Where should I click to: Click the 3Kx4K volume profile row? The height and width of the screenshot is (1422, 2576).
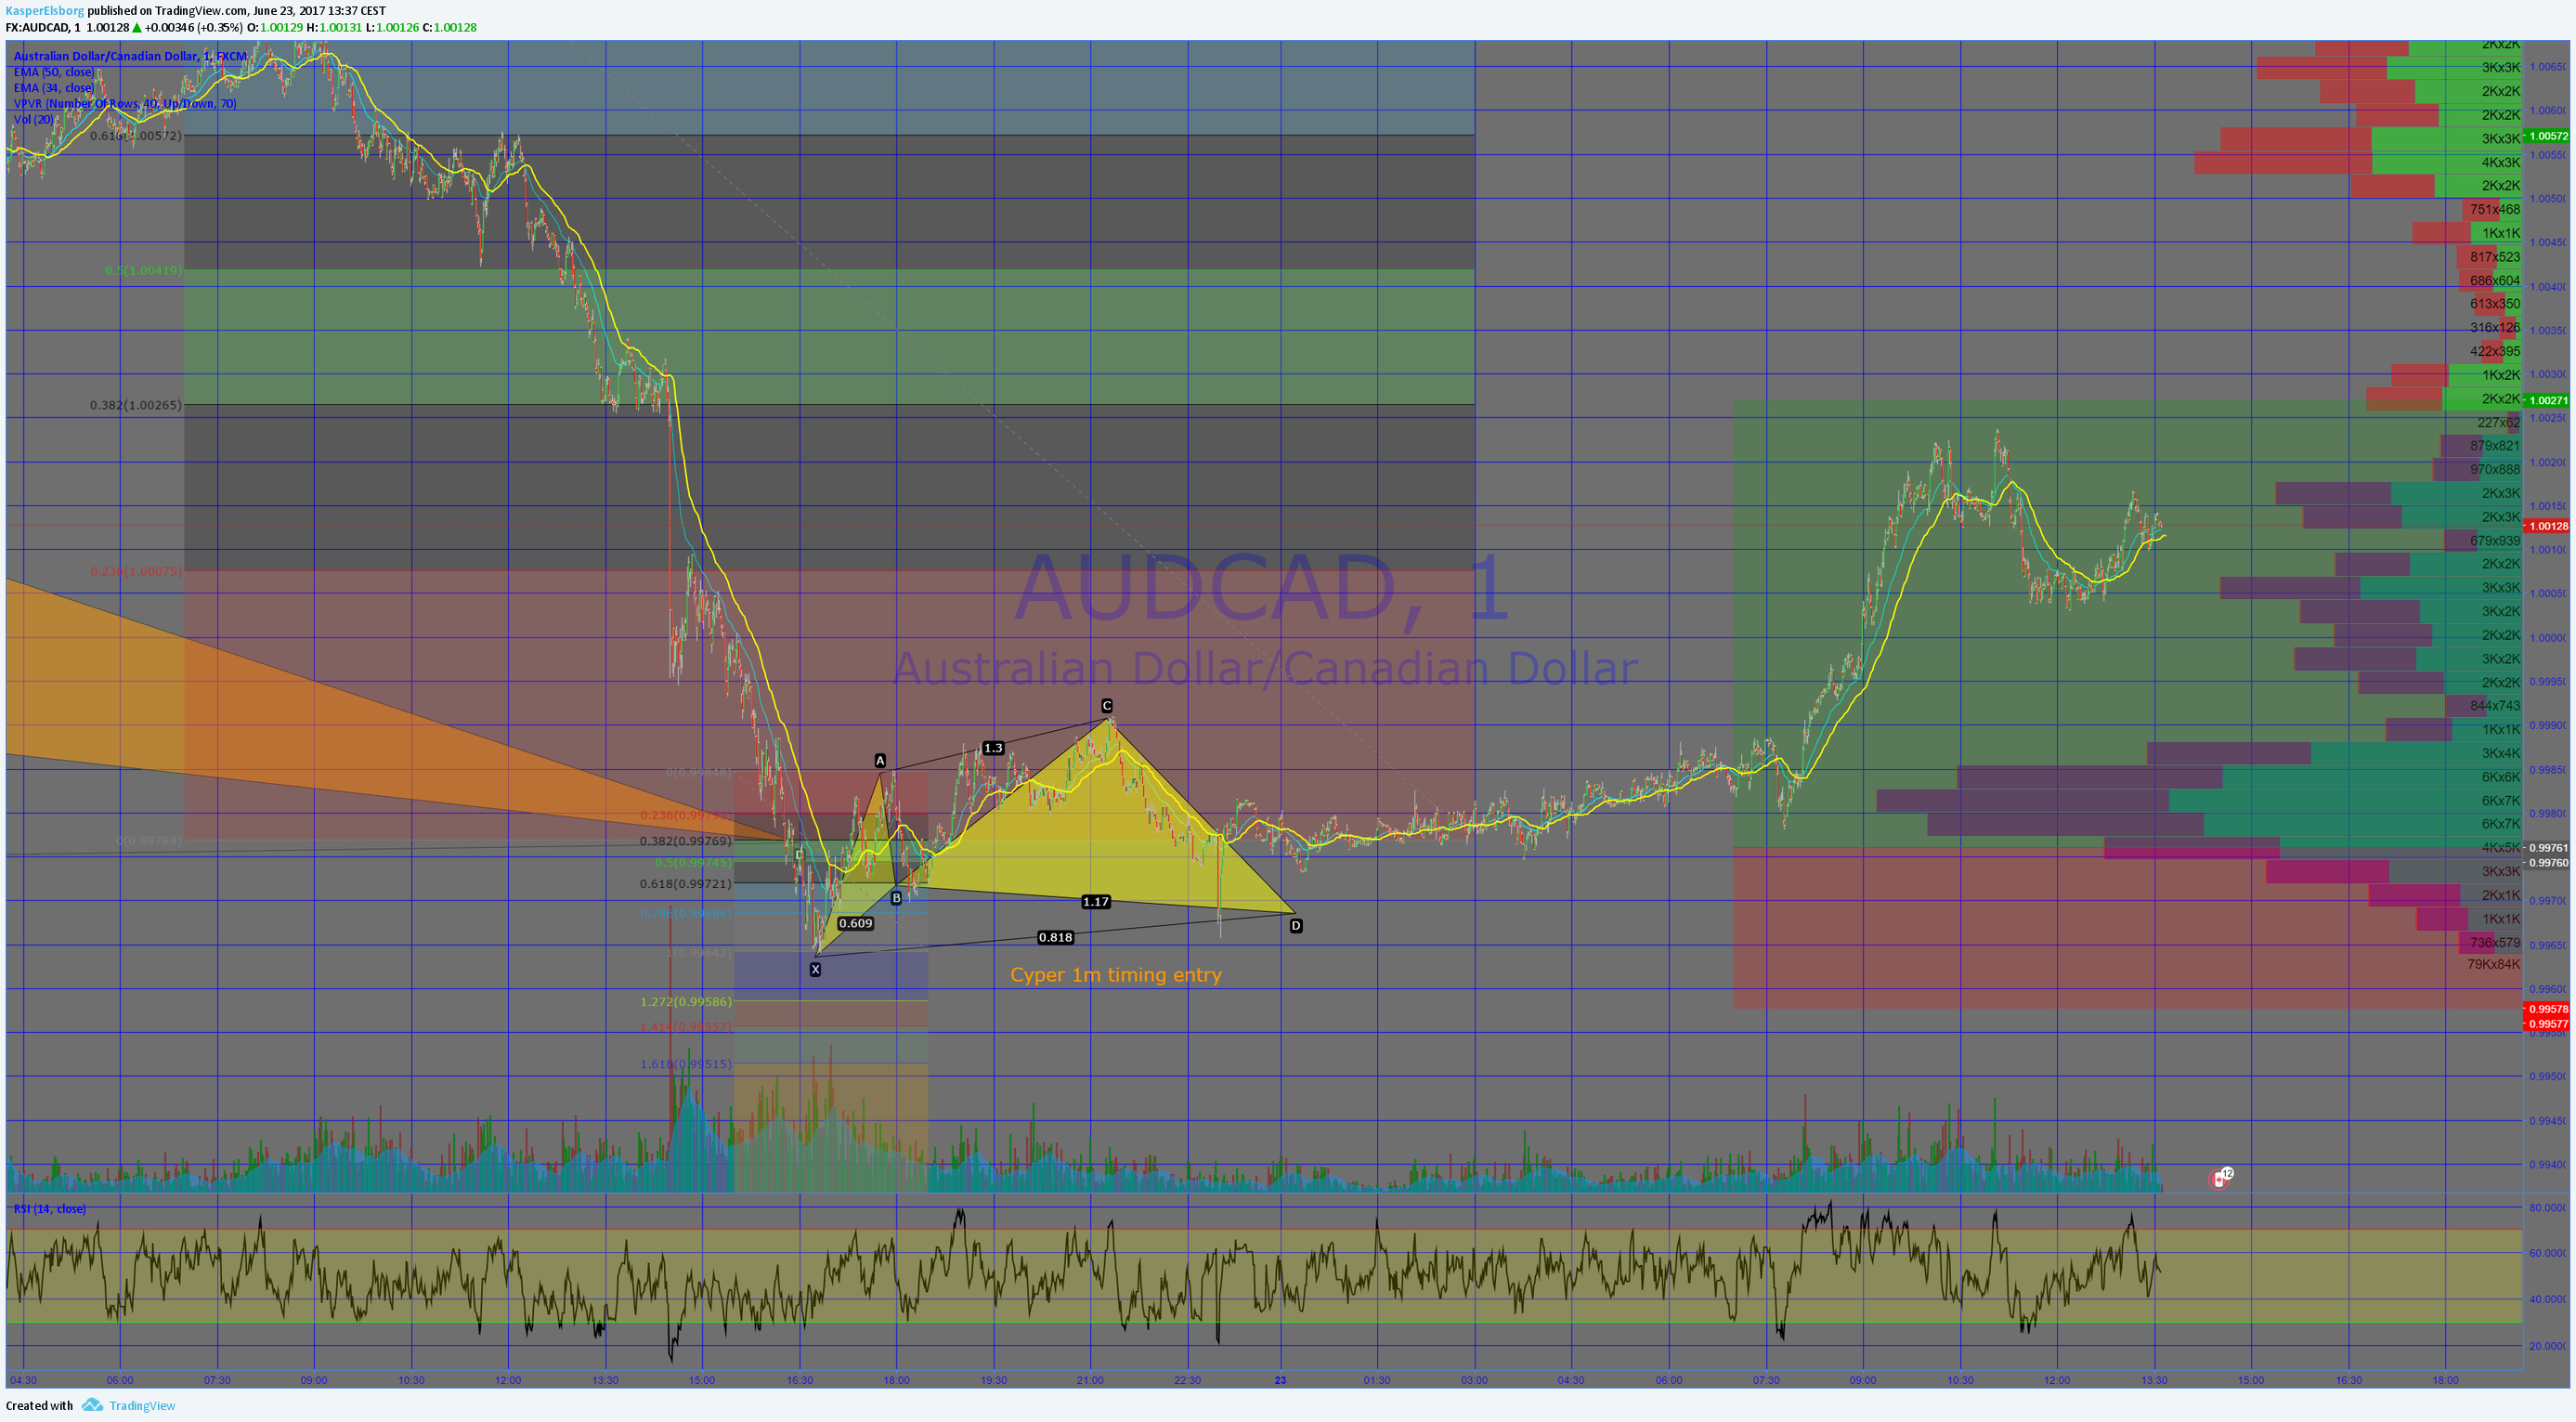(x=2501, y=753)
